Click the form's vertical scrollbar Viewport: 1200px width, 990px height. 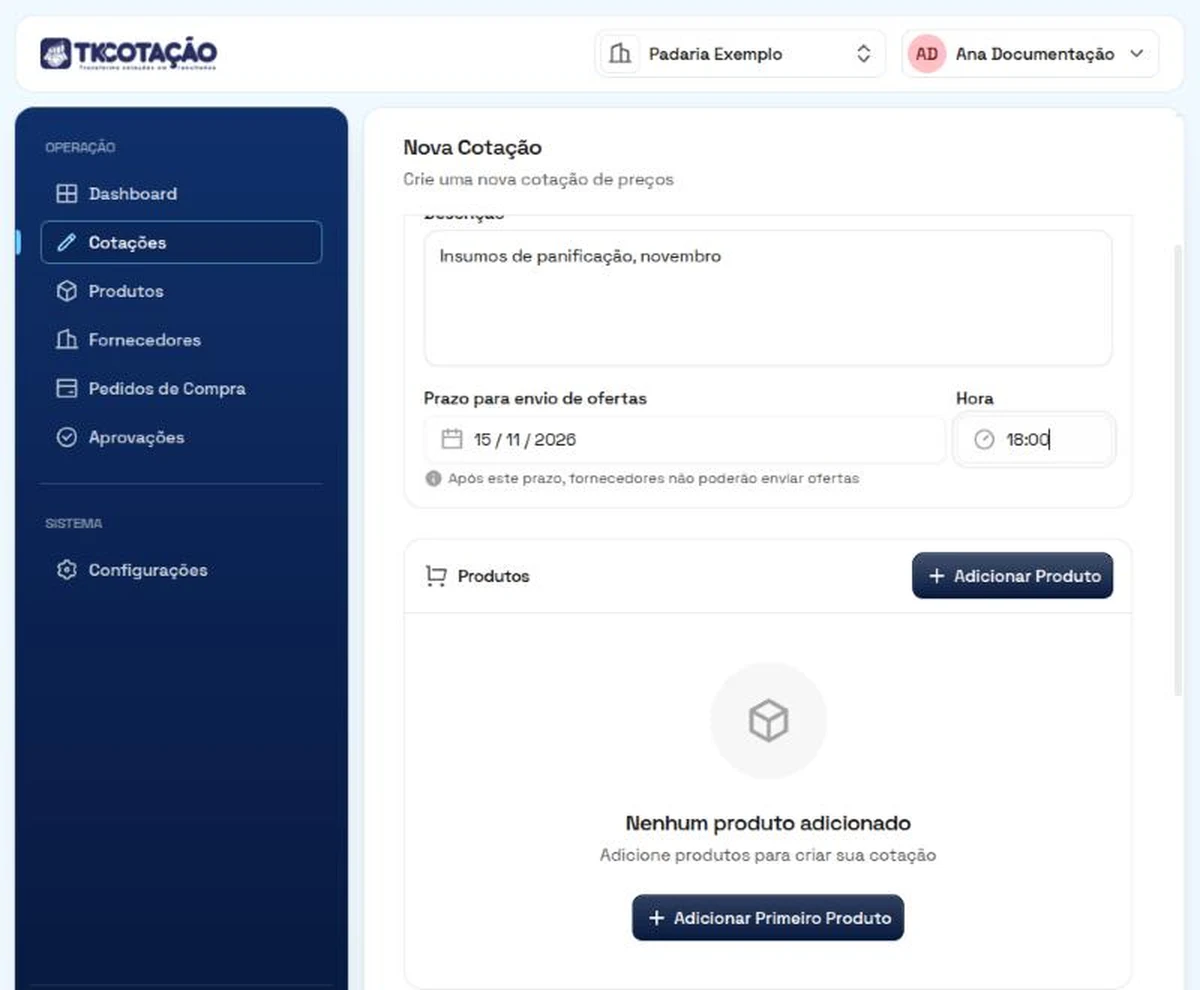pos(1177,470)
